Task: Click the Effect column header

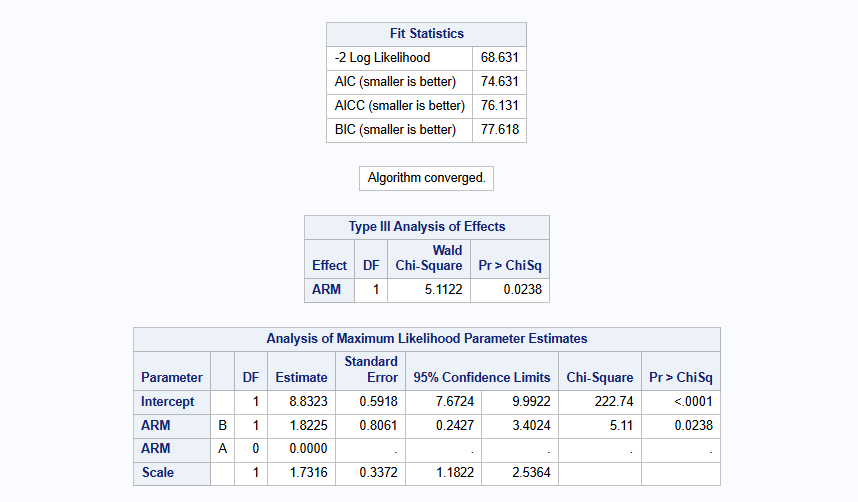Action: pos(329,266)
